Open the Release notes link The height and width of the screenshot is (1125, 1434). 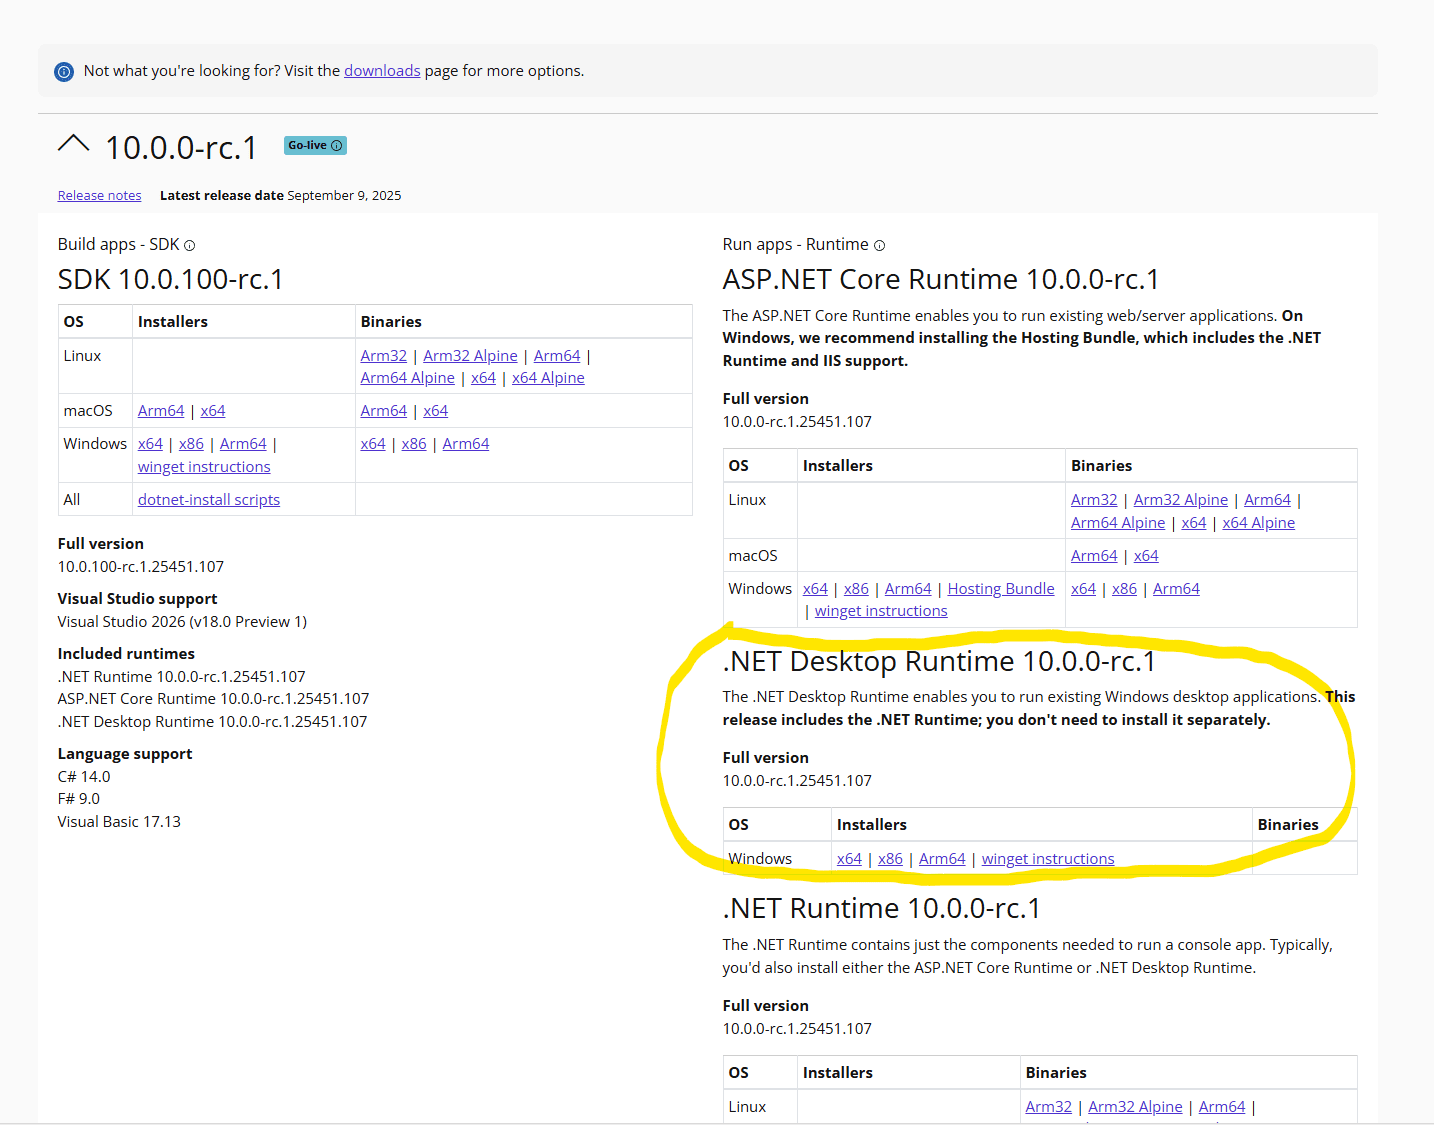click(x=99, y=196)
